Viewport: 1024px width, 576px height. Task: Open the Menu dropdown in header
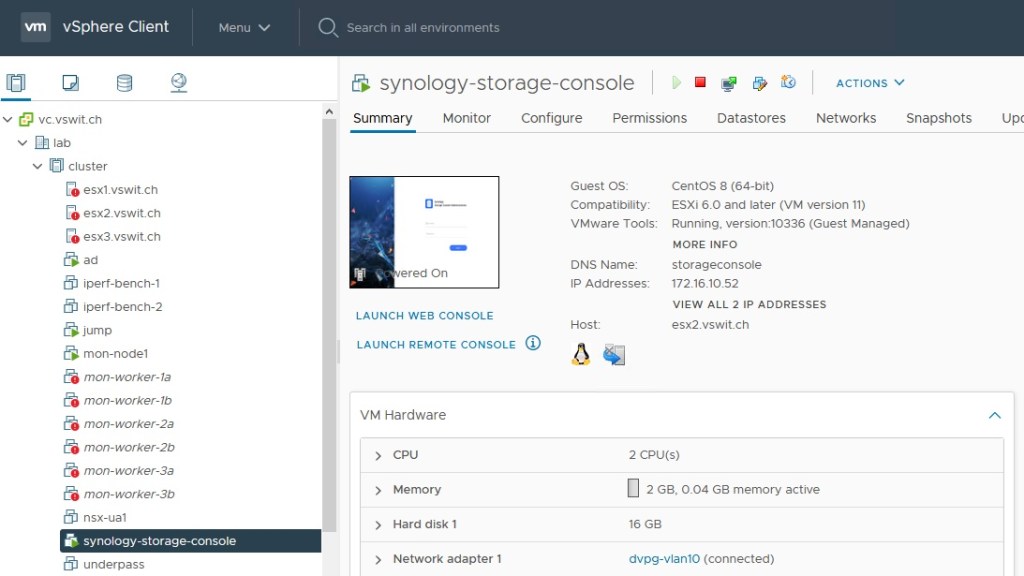pos(244,28)
